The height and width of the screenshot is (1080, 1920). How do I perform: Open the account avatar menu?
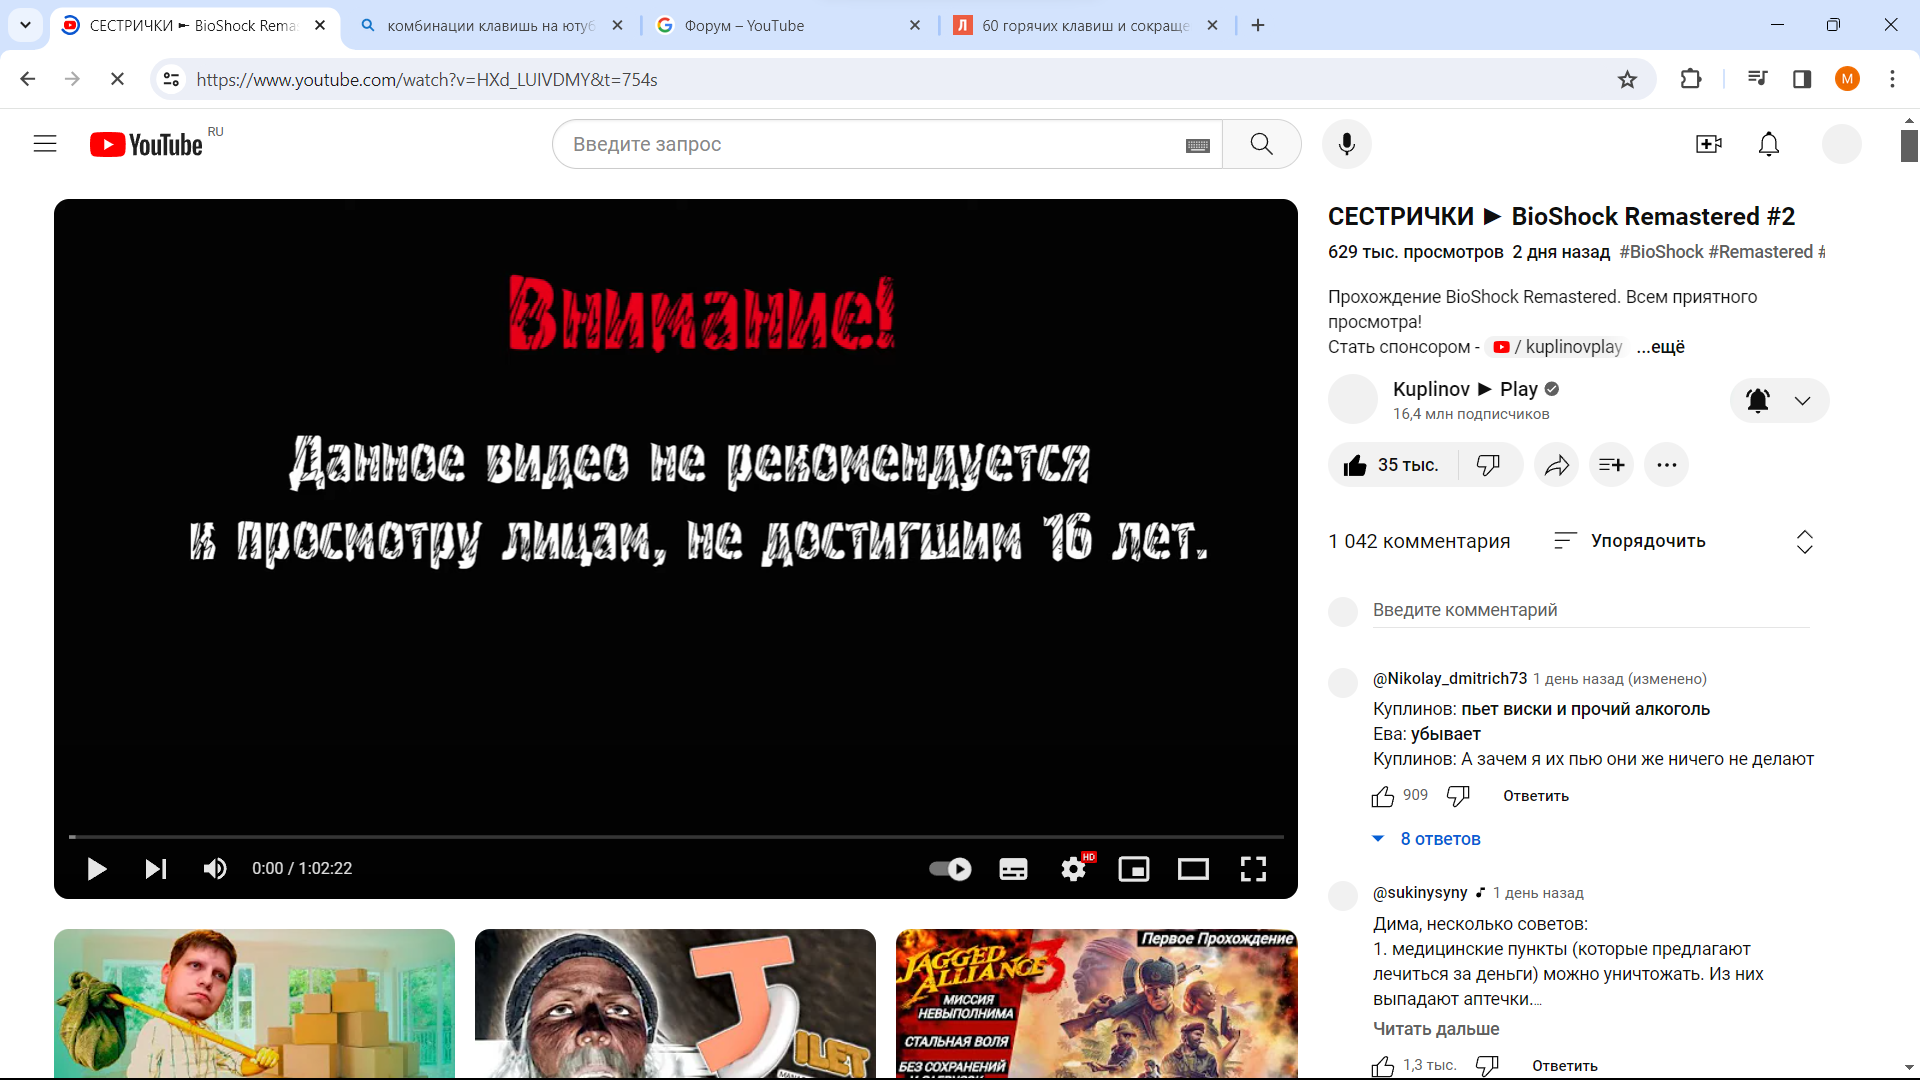pos(1841,144)
